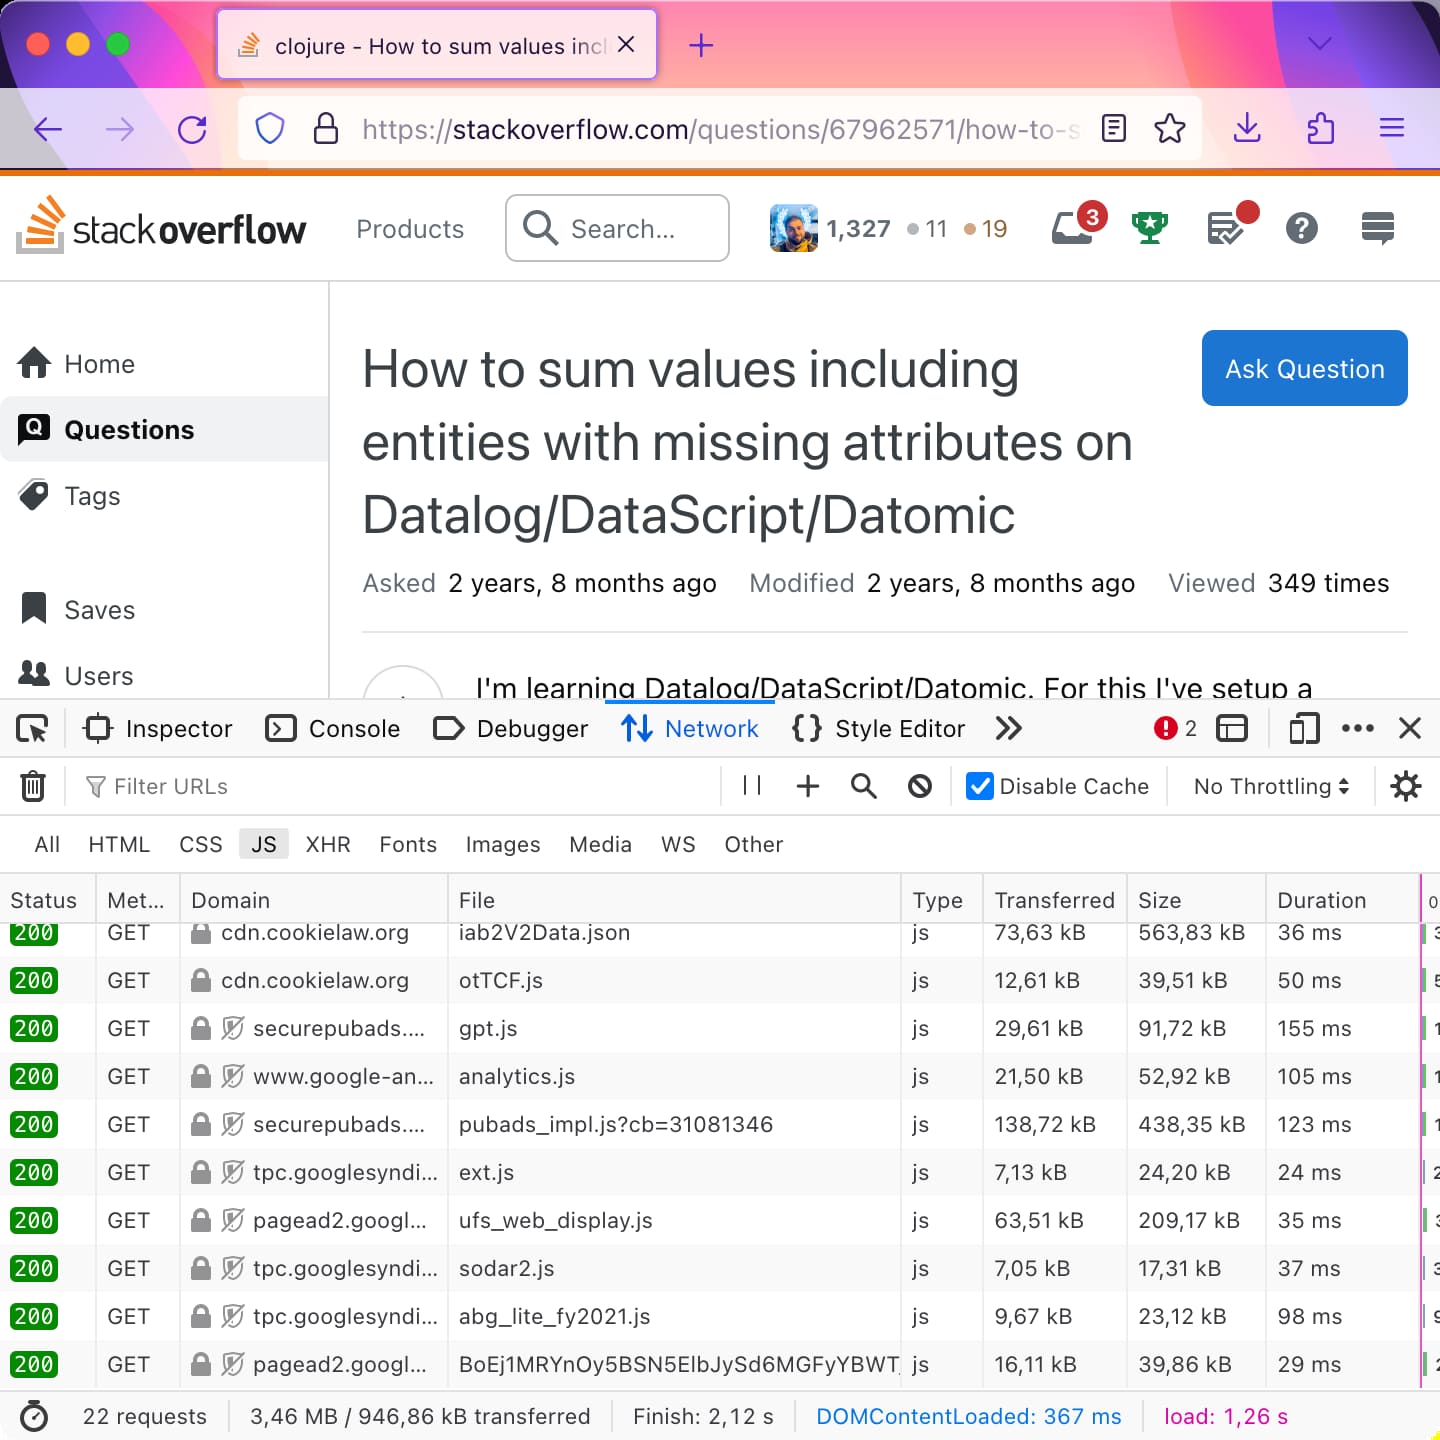Viewport: 1440px width, 1440px height.
Task: Switch to the XHR filter tab
Action: point(328,844)
